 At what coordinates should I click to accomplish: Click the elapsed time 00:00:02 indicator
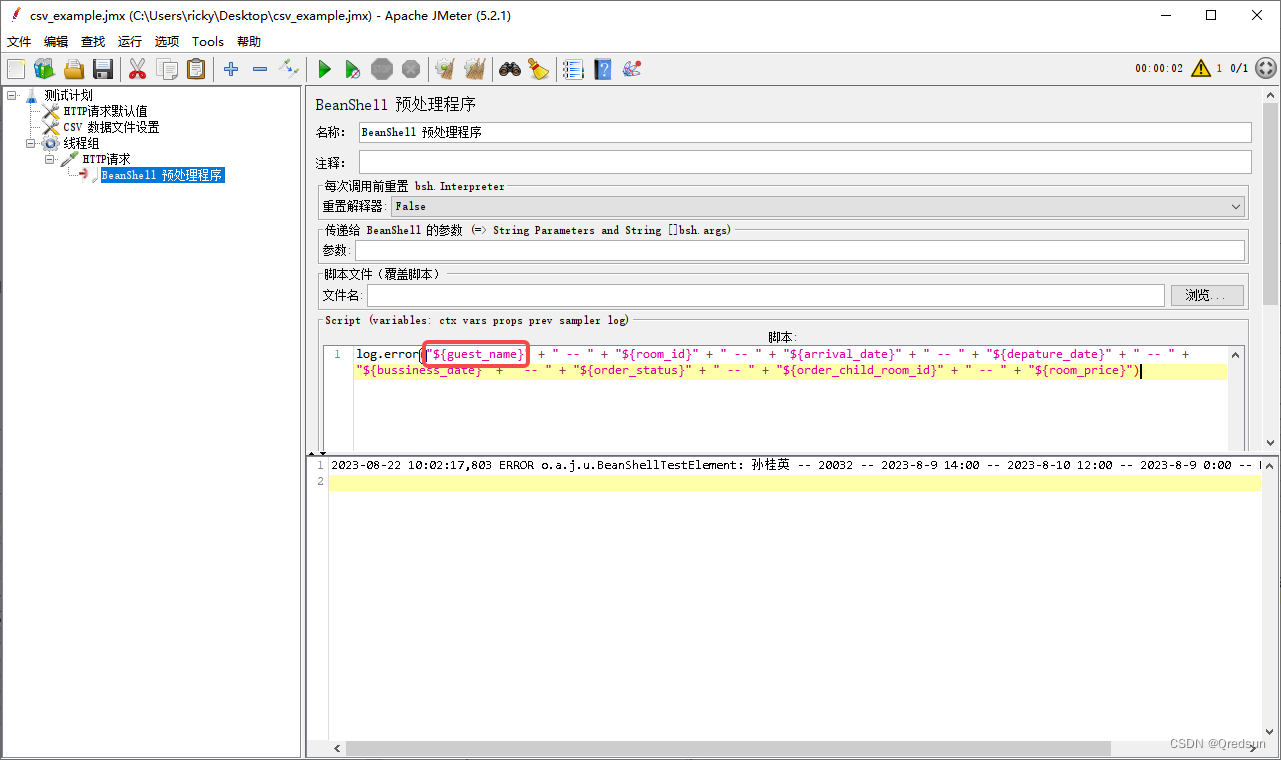tap(1158, 69)
